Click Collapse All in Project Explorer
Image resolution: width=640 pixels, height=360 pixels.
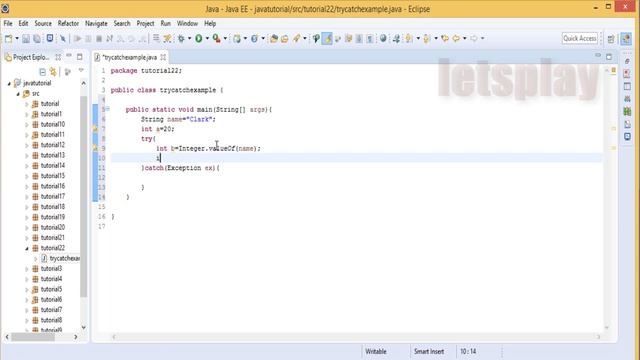pos(42,72)
